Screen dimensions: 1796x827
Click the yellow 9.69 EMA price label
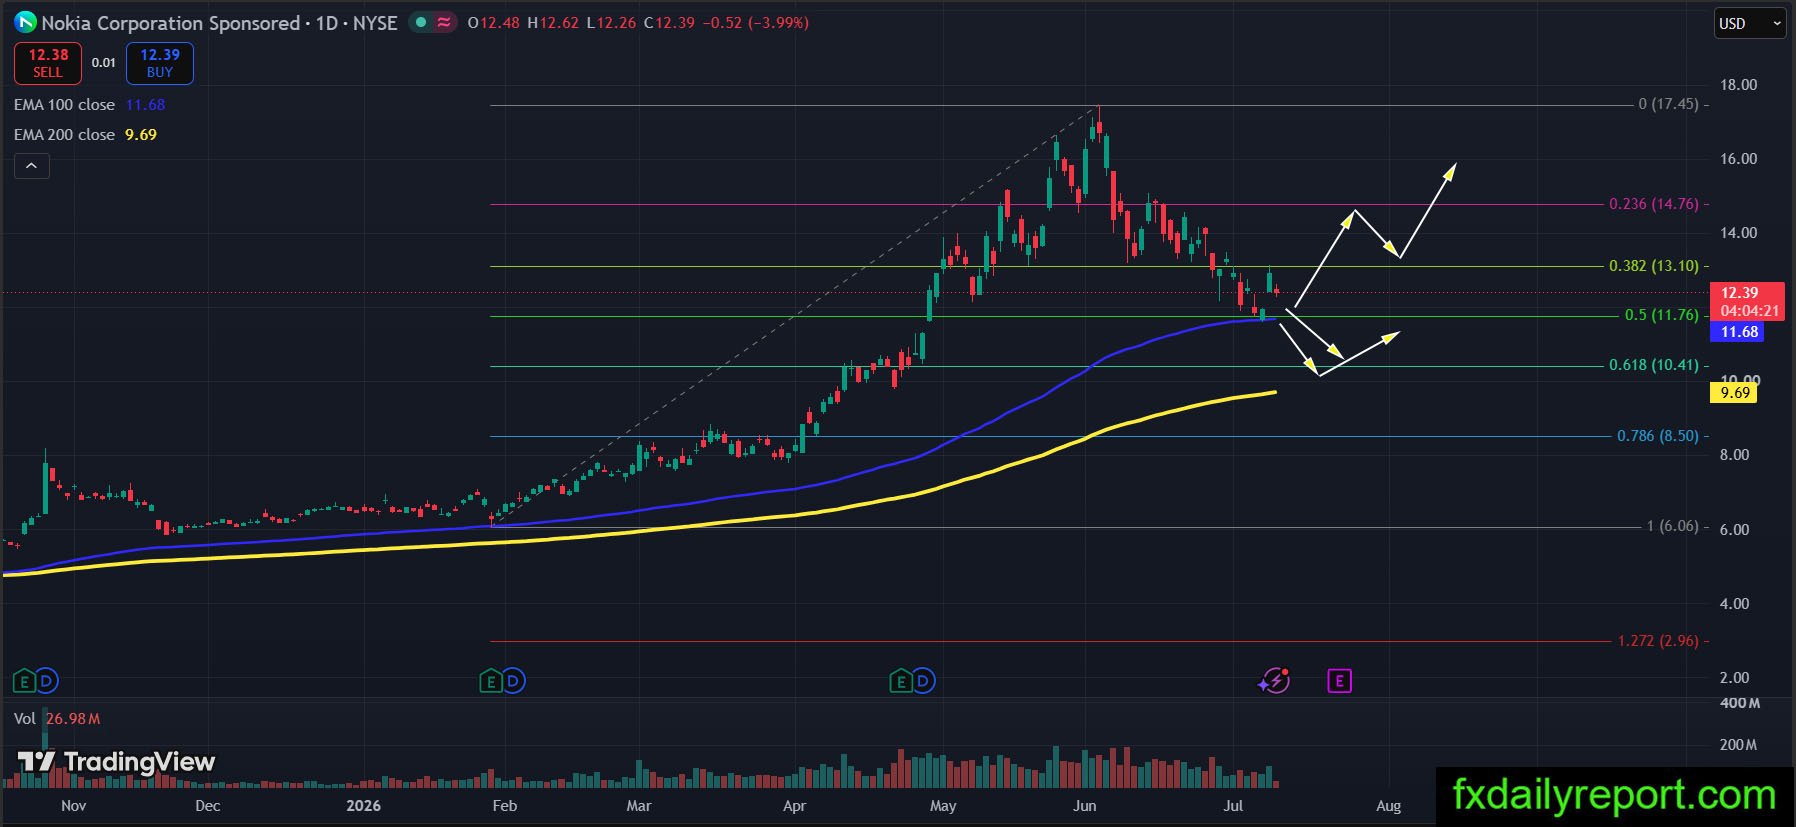[x=1736, y=393]
